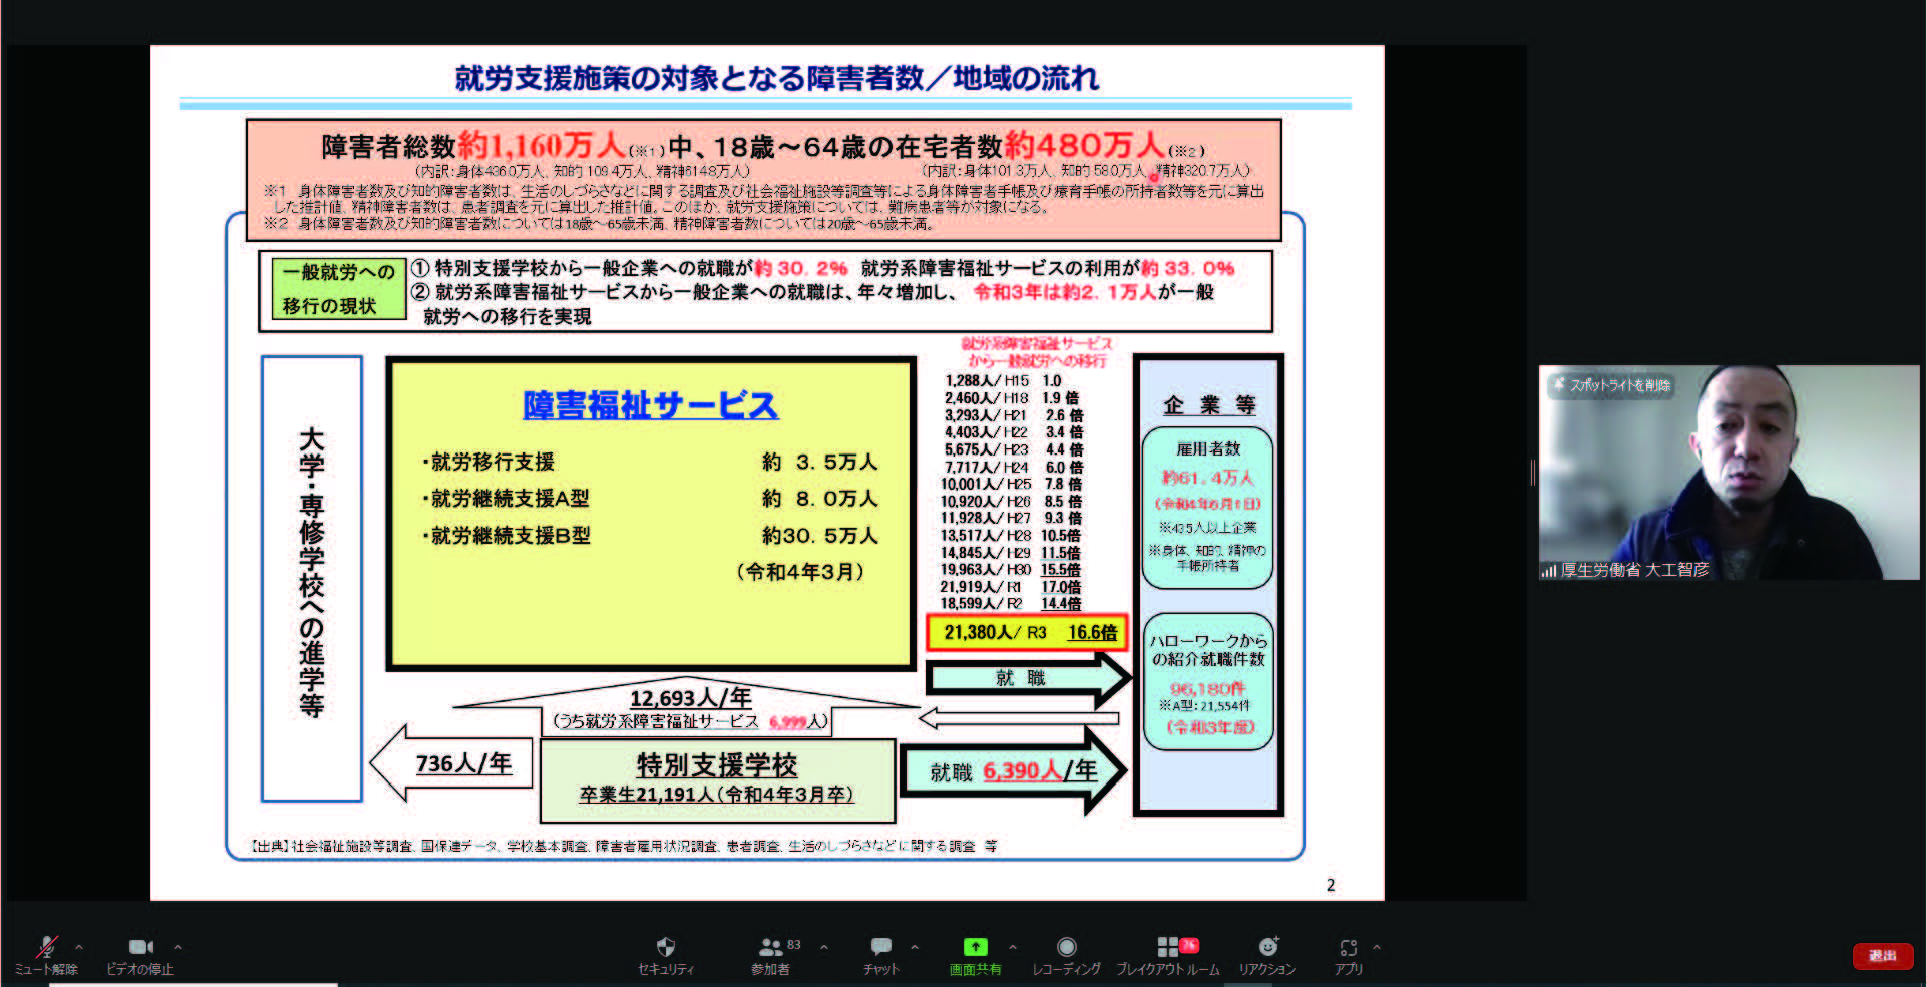
Task: Click the divider handle left of speaker video
Action: pos(1532,473)
